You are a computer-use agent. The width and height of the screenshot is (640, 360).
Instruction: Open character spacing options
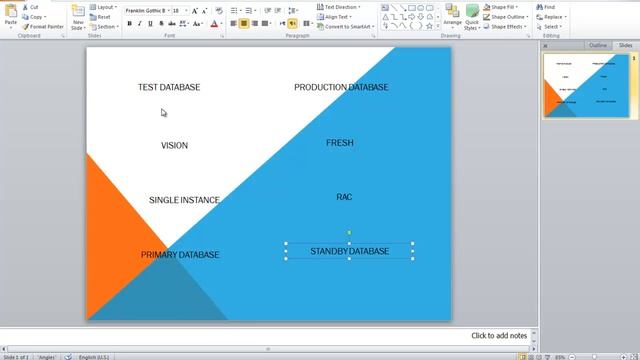[184, 24]
